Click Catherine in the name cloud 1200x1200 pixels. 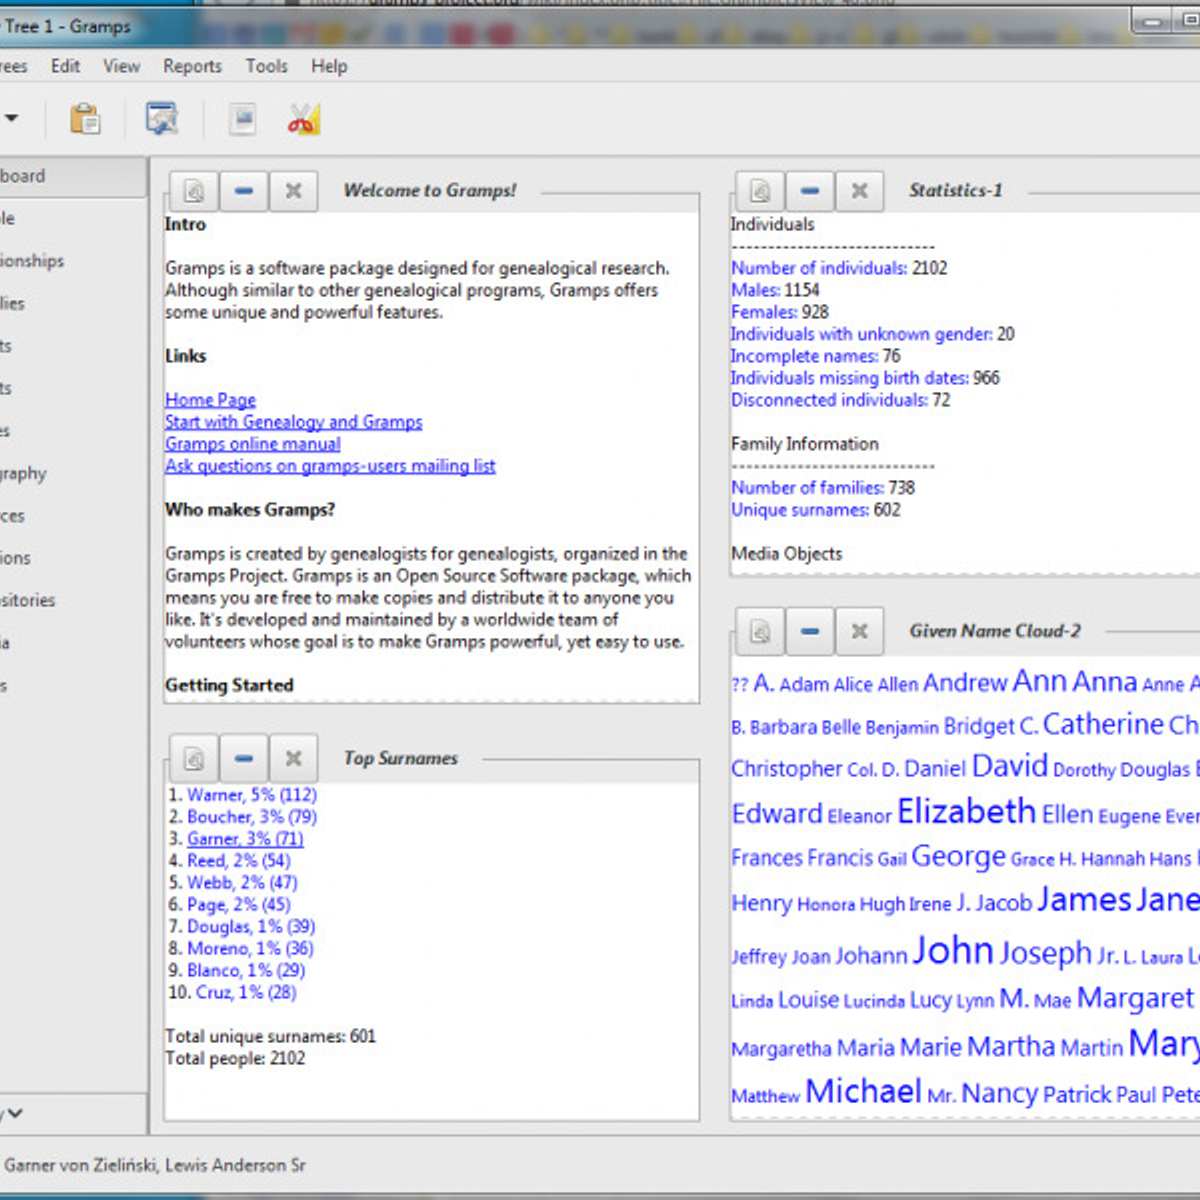(x=1103, y=724)
